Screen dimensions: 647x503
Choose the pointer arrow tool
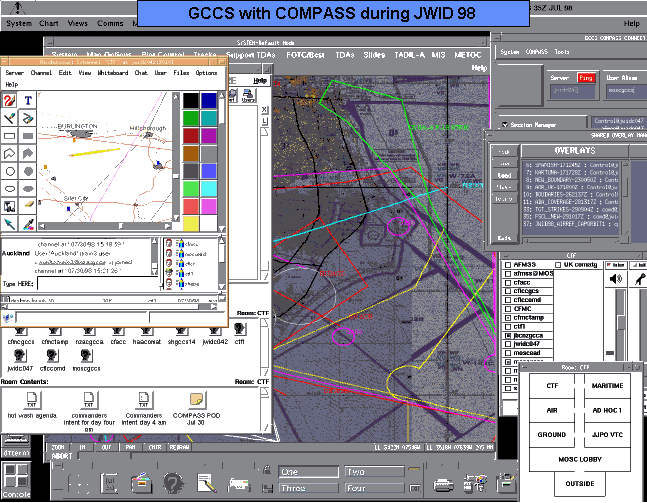click(9, 224)
